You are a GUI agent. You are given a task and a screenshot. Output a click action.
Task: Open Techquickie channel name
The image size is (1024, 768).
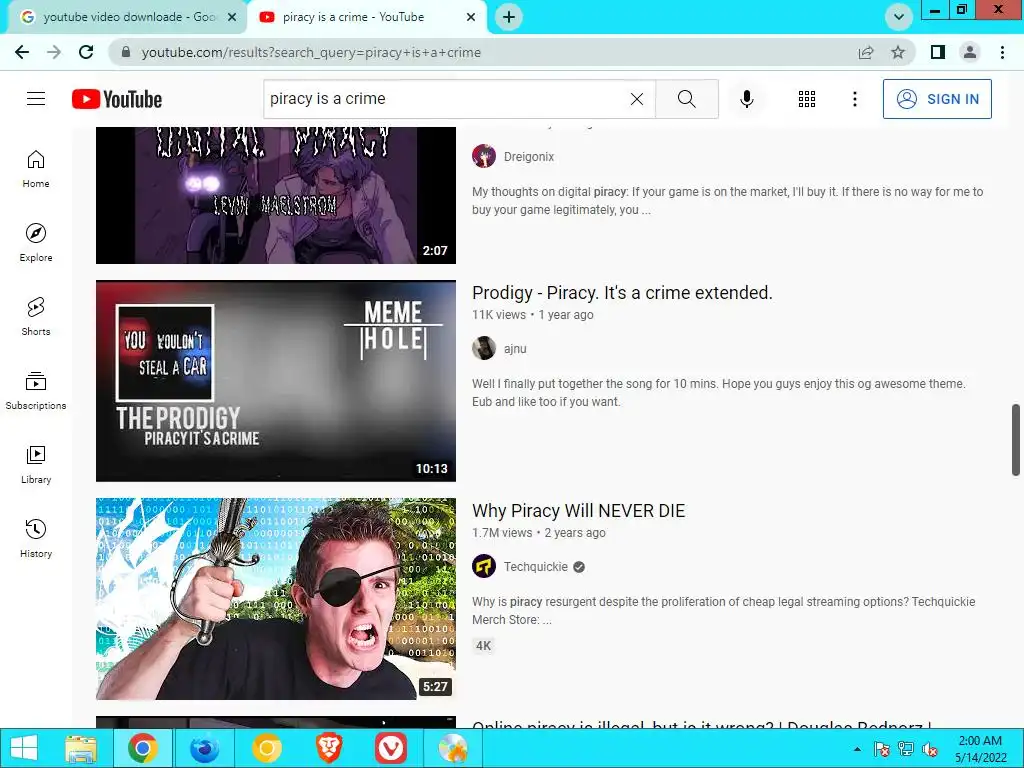tap(536, 567)
